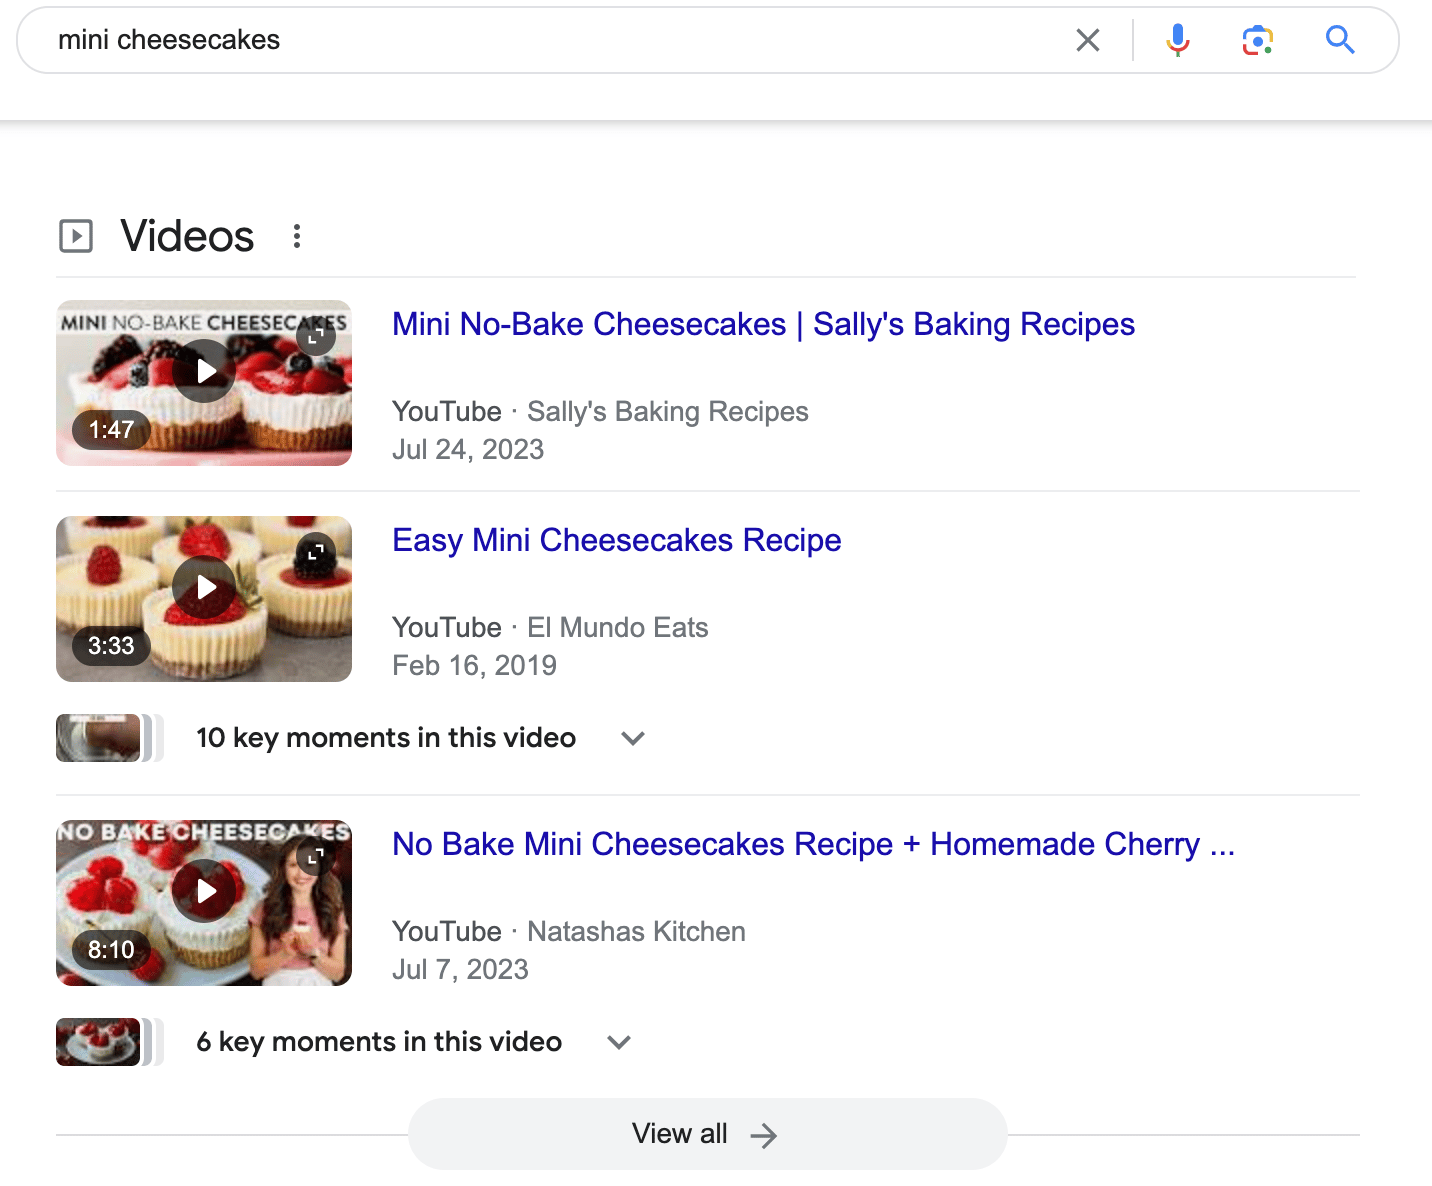Open Google Lens image search icon

(1258, 40)
